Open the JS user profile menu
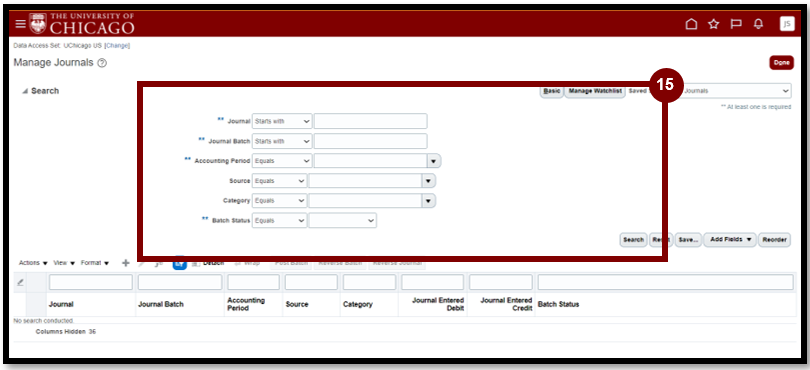The width and height of the screenshot is (810, 370). tap(787, 24)
